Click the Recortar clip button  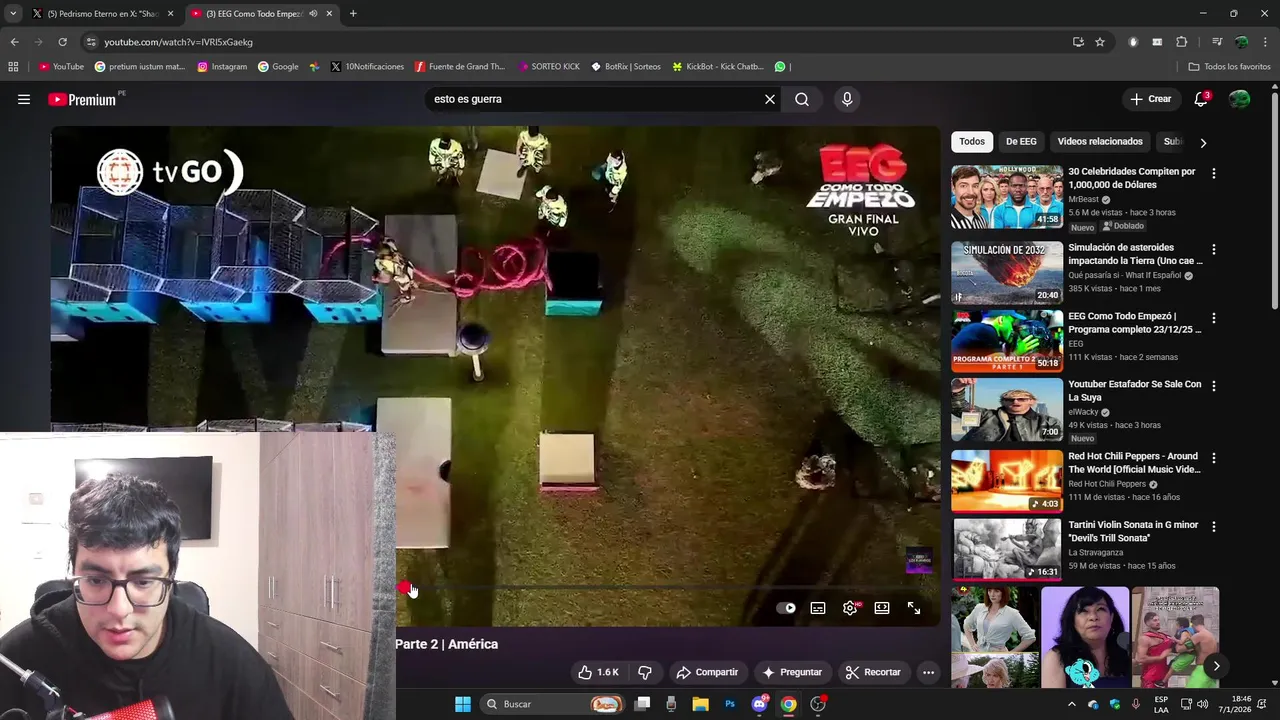pyautogui.click(x=873, y=672)
